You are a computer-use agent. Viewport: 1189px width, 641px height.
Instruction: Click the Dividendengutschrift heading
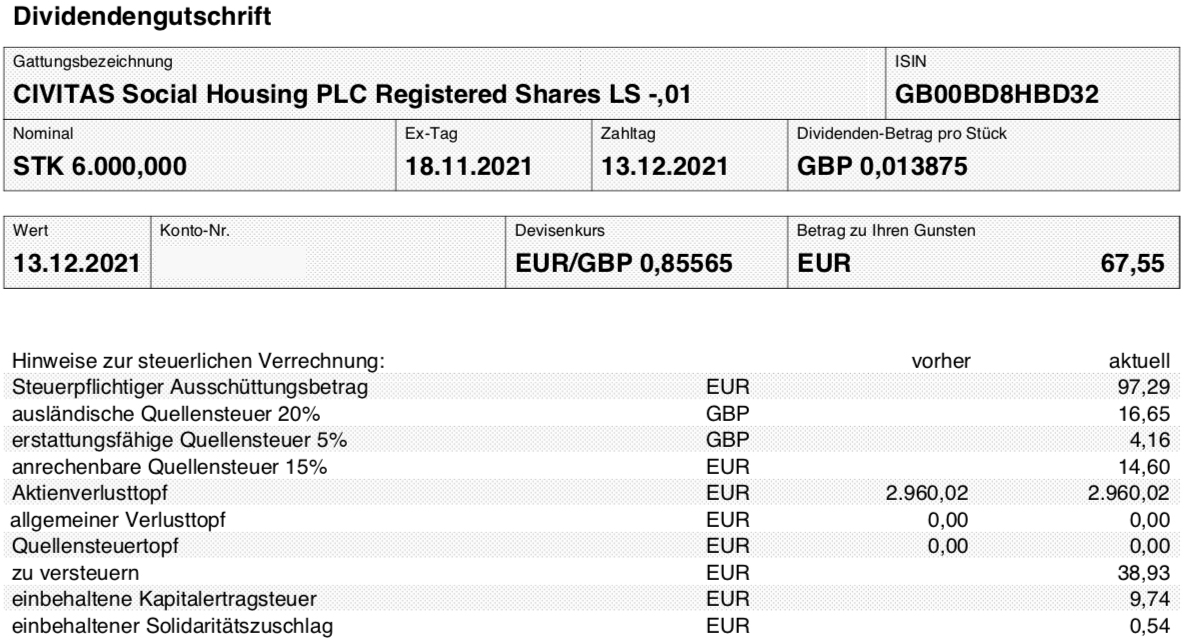[142, 17]
